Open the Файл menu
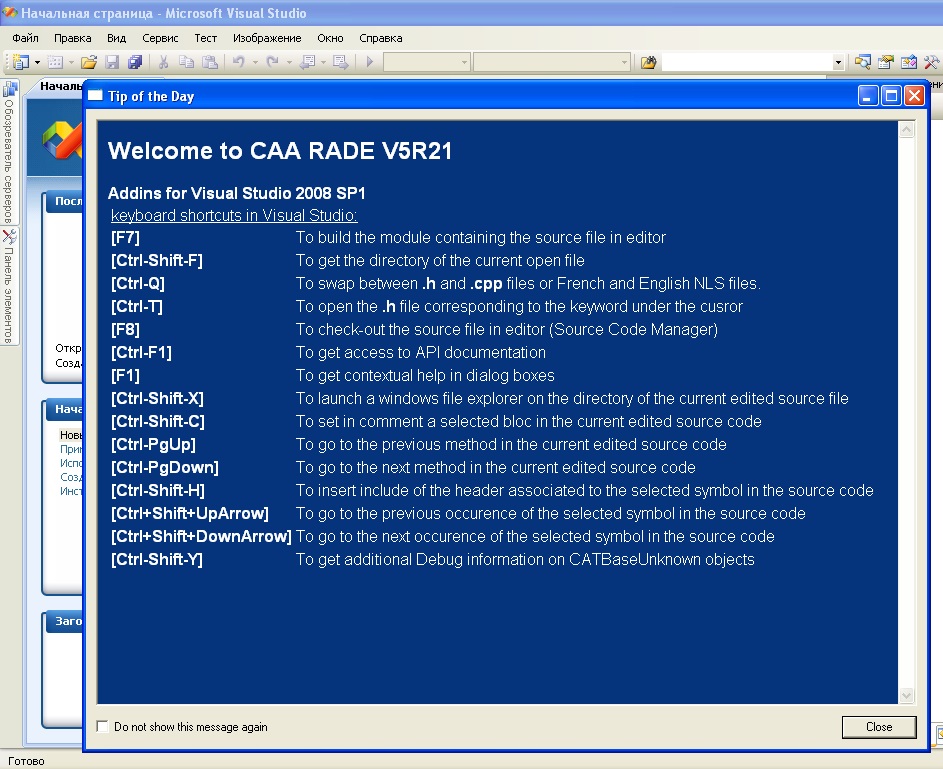The height and width of the screenshot is (769, 943). (25, 38)
